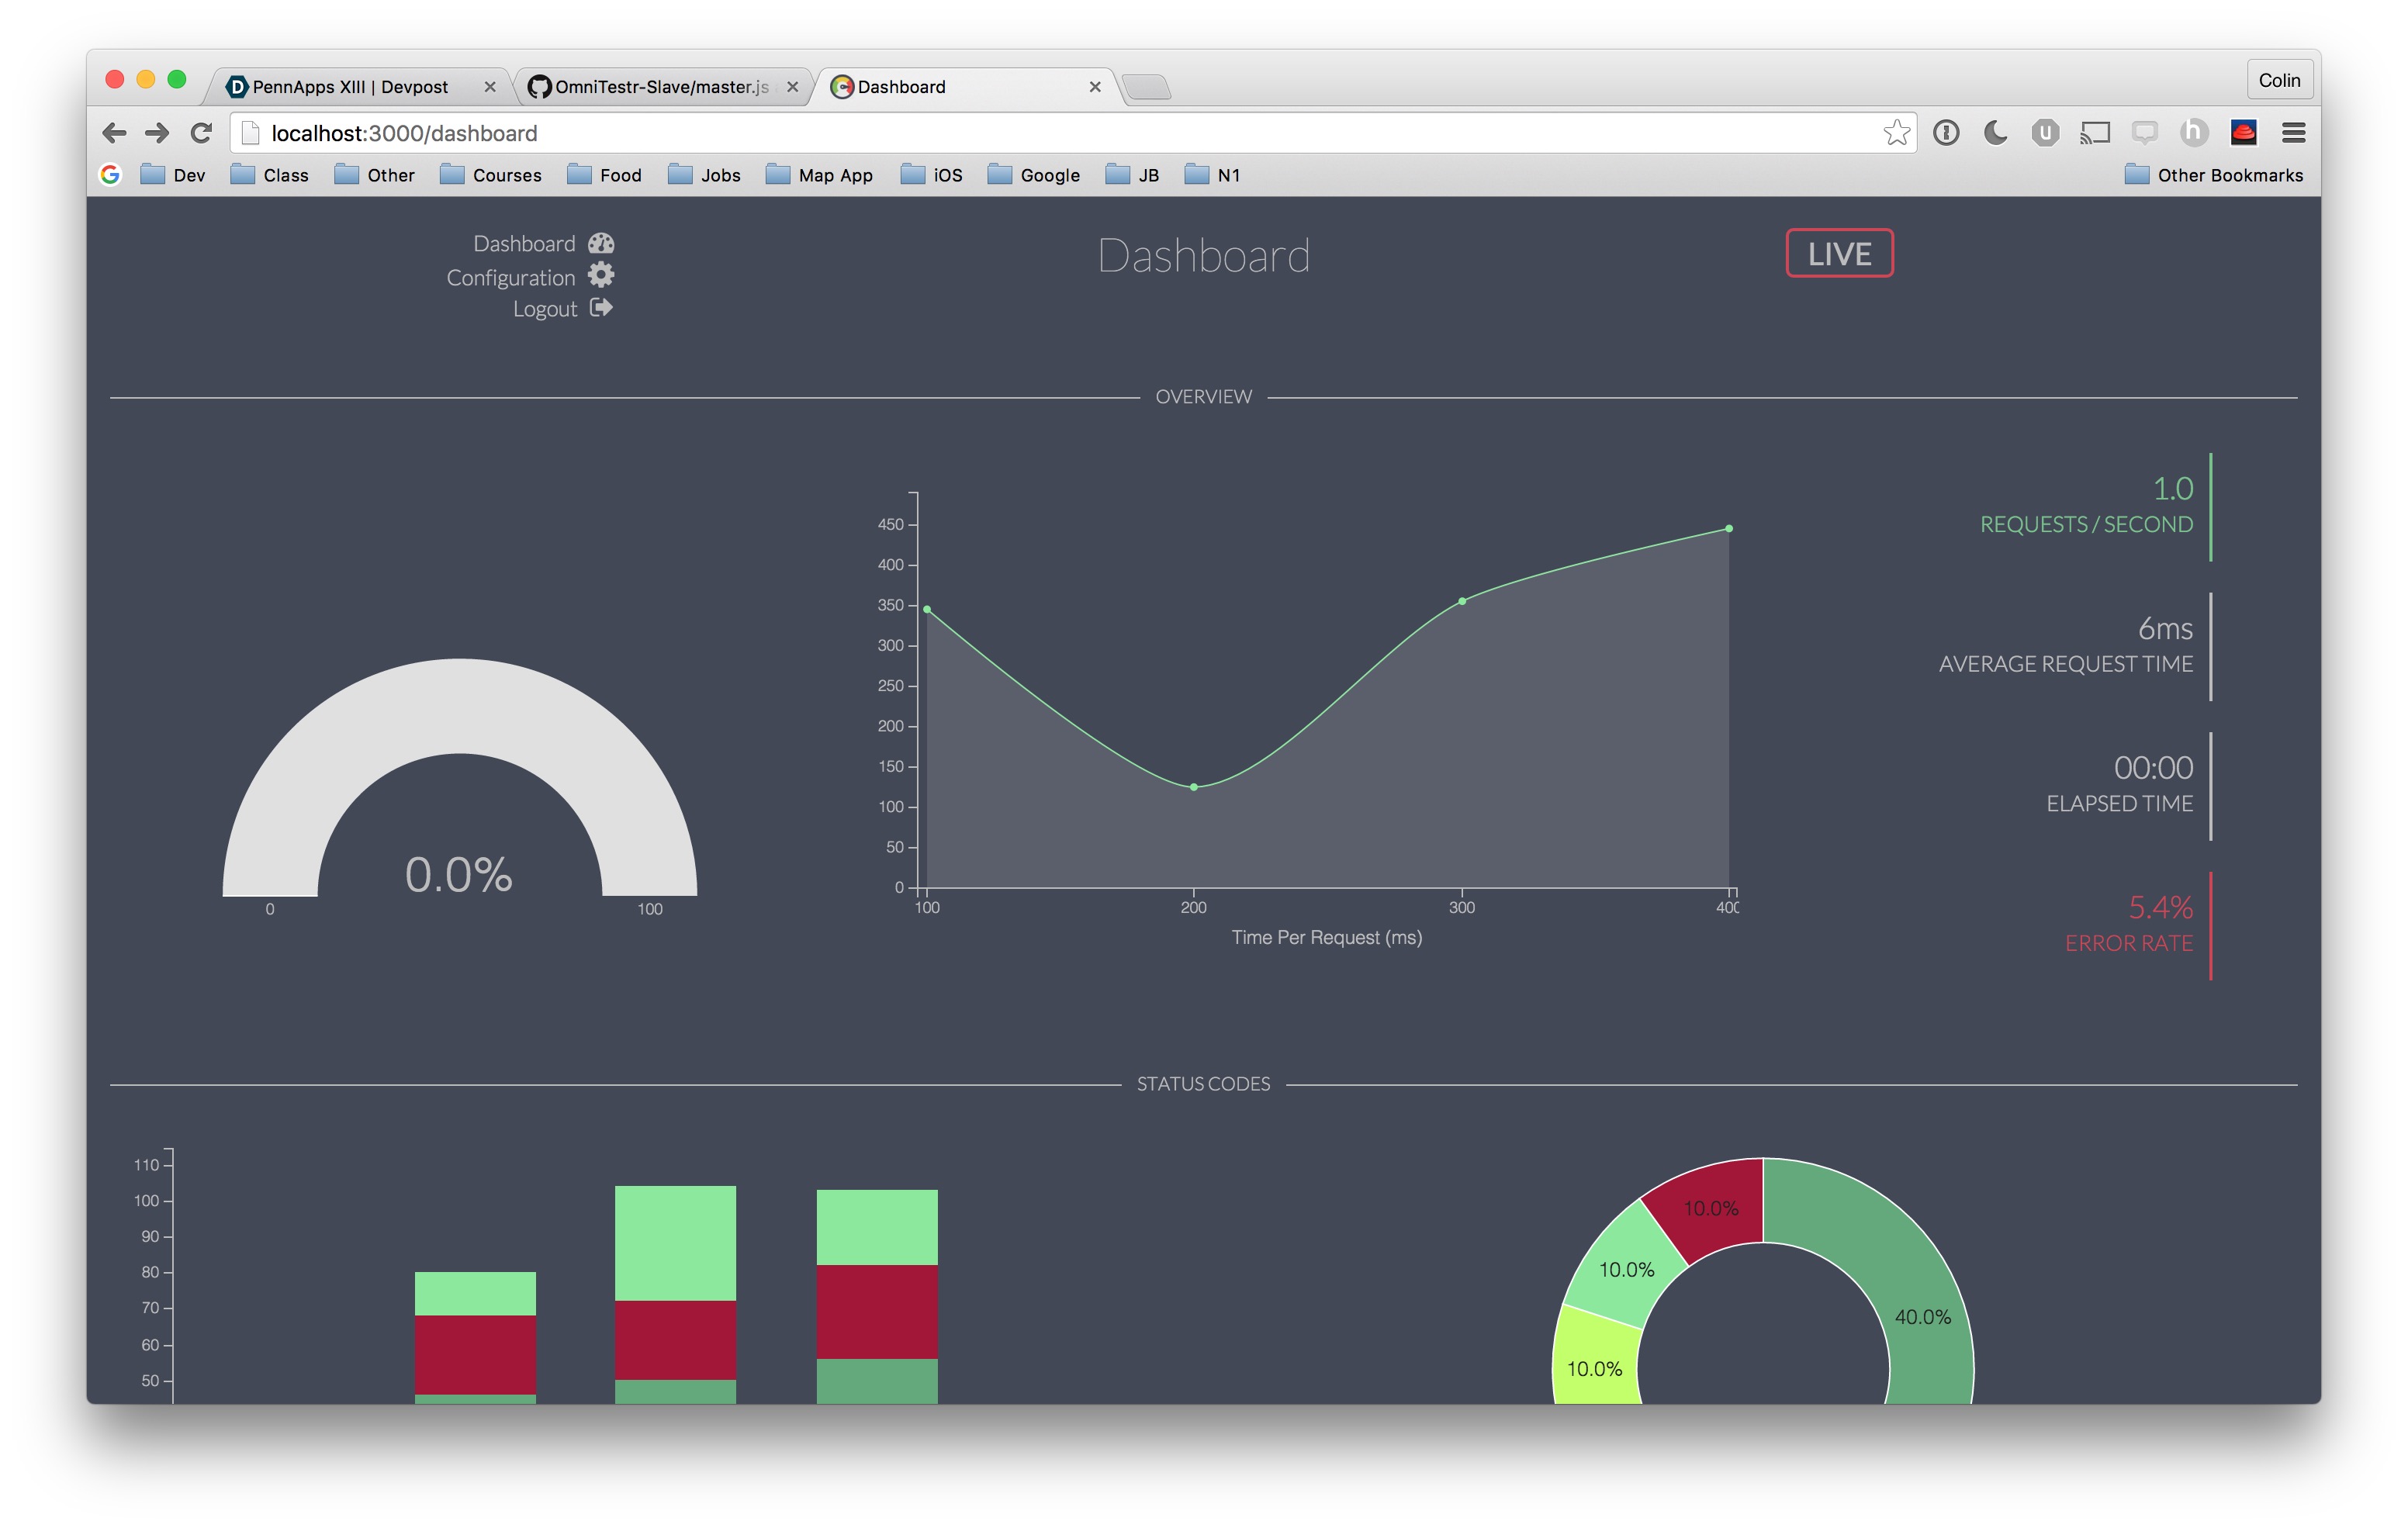
Task: Go back with the browser back arrow
Action: tap(114, 133)
